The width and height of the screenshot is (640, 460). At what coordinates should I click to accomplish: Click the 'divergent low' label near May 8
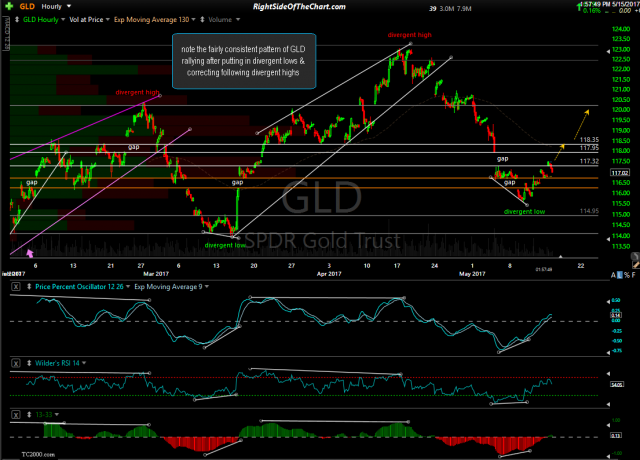(x=524, y=211)
